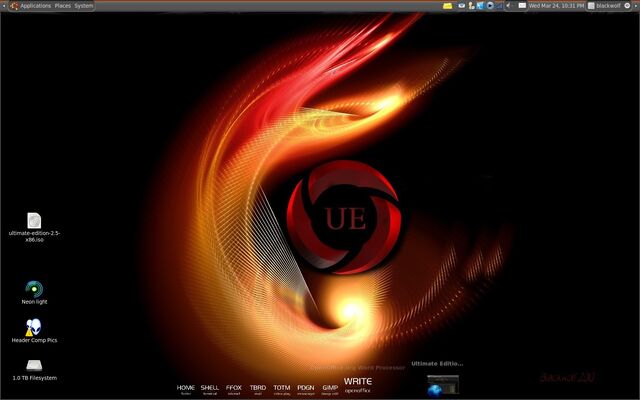Click the power session icon
Screen dimensions: 640x400
click(628, 6)
